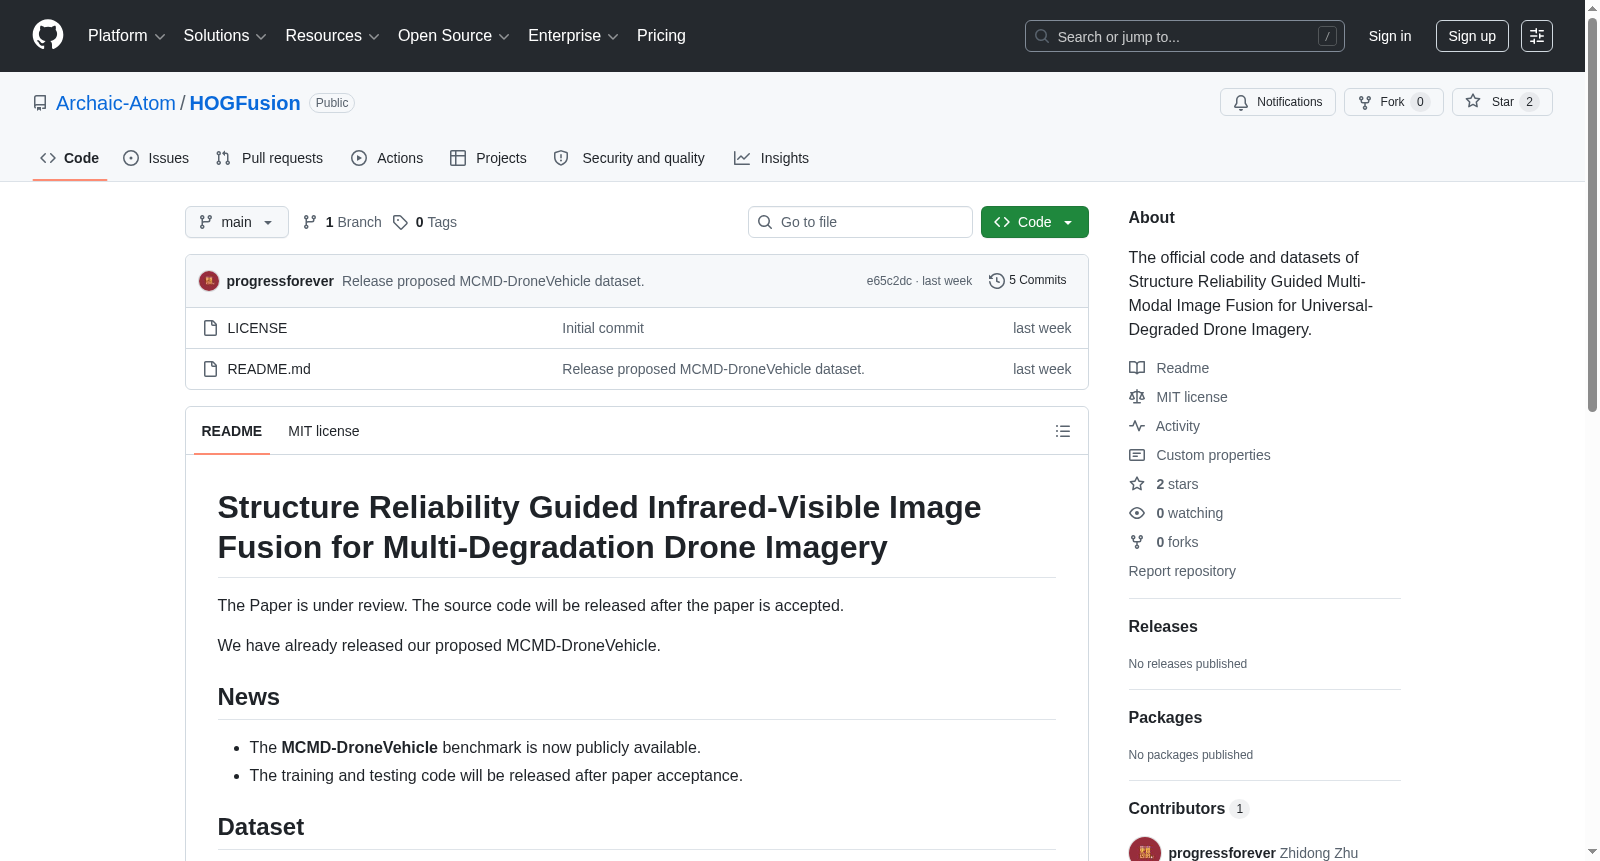This screenshot has height=861, width=1600.
Task: Go to the Pricing page
Action: coord(661,36)
